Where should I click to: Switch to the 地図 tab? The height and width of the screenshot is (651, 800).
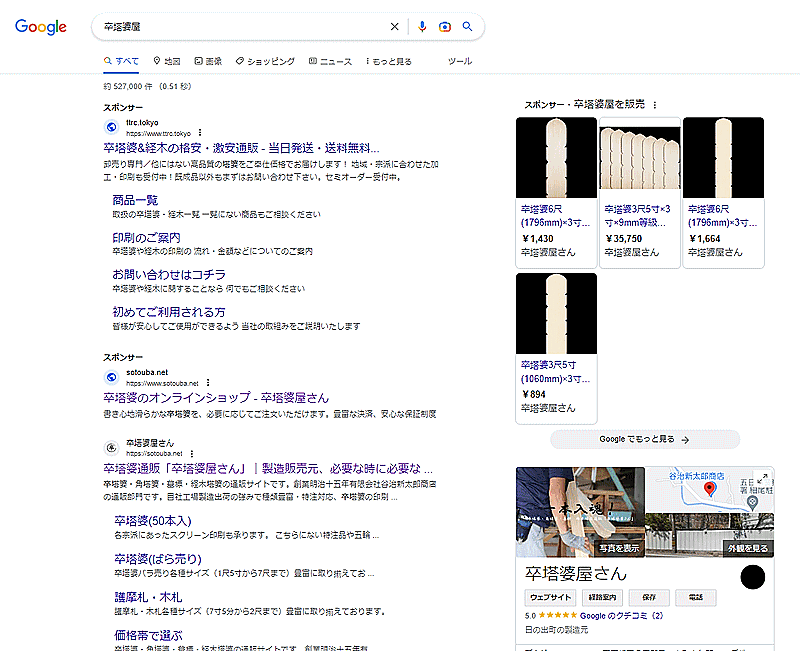point(167,61)
